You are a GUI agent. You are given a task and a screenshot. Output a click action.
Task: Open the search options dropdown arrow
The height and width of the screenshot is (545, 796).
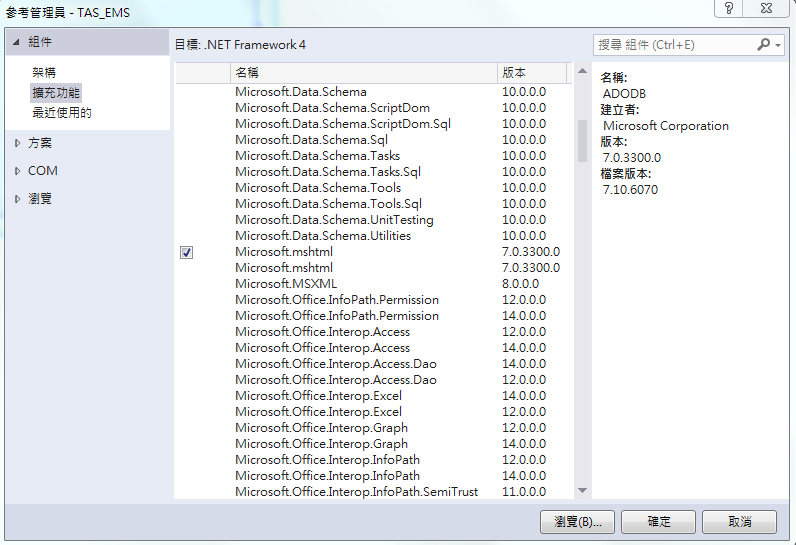point(778,45)
